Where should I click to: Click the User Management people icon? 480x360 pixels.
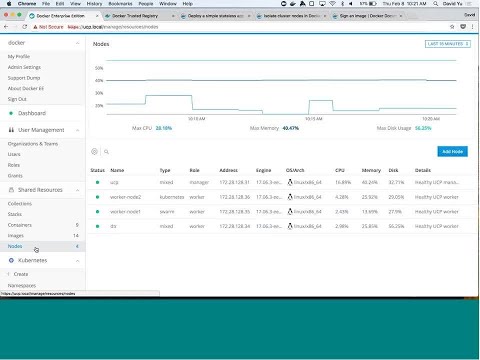(x=11, y=130)
